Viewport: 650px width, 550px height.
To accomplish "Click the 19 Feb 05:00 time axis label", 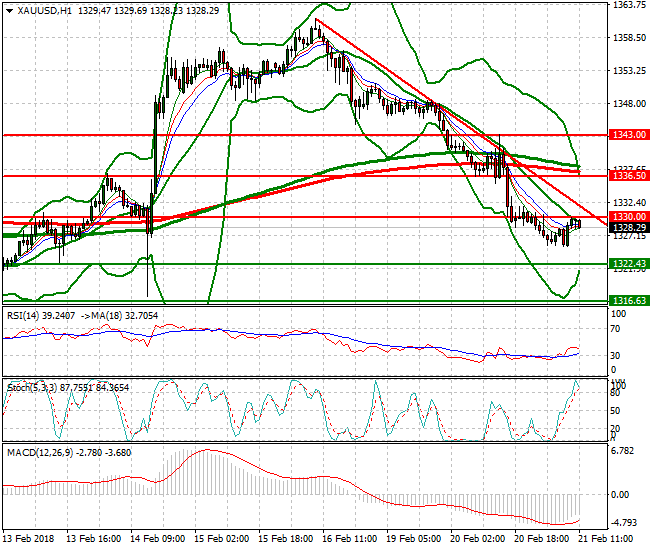I will [414, 539].
